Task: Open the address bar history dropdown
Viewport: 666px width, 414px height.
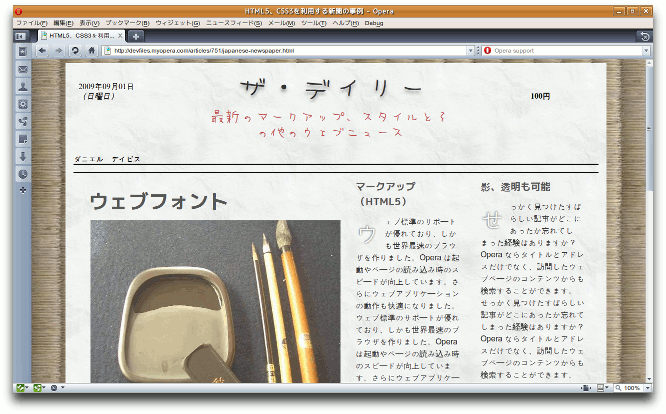Action: [470, 51]
